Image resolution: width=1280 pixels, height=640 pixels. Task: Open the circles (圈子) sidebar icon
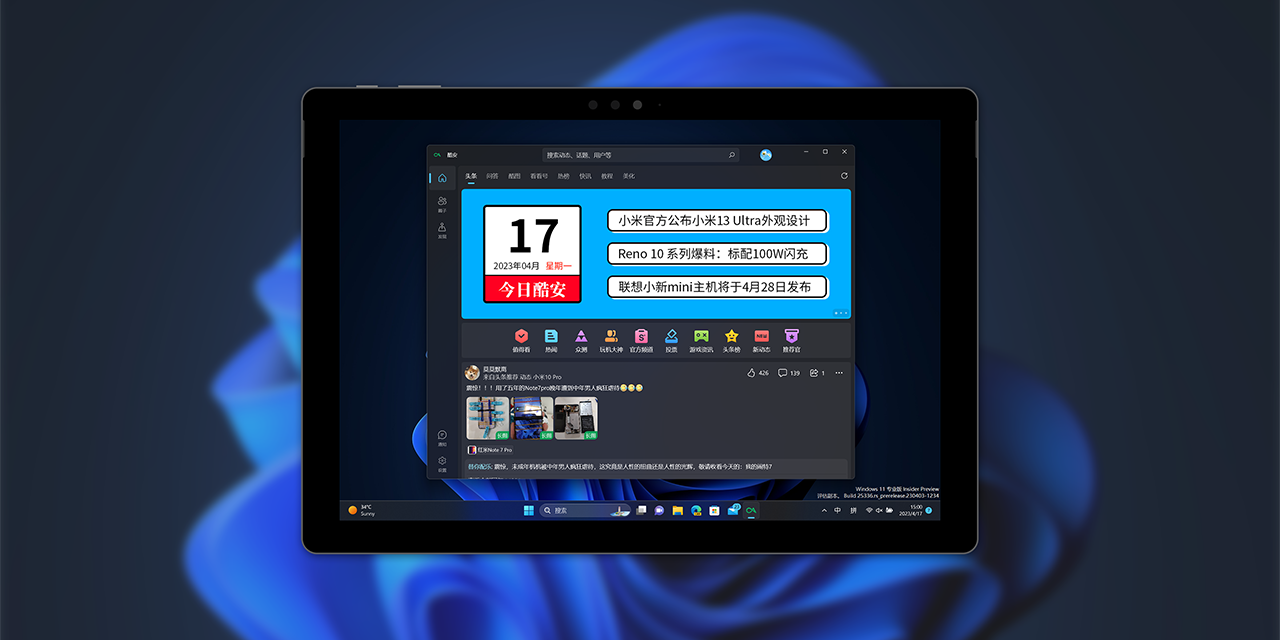(x=442, y=203)
